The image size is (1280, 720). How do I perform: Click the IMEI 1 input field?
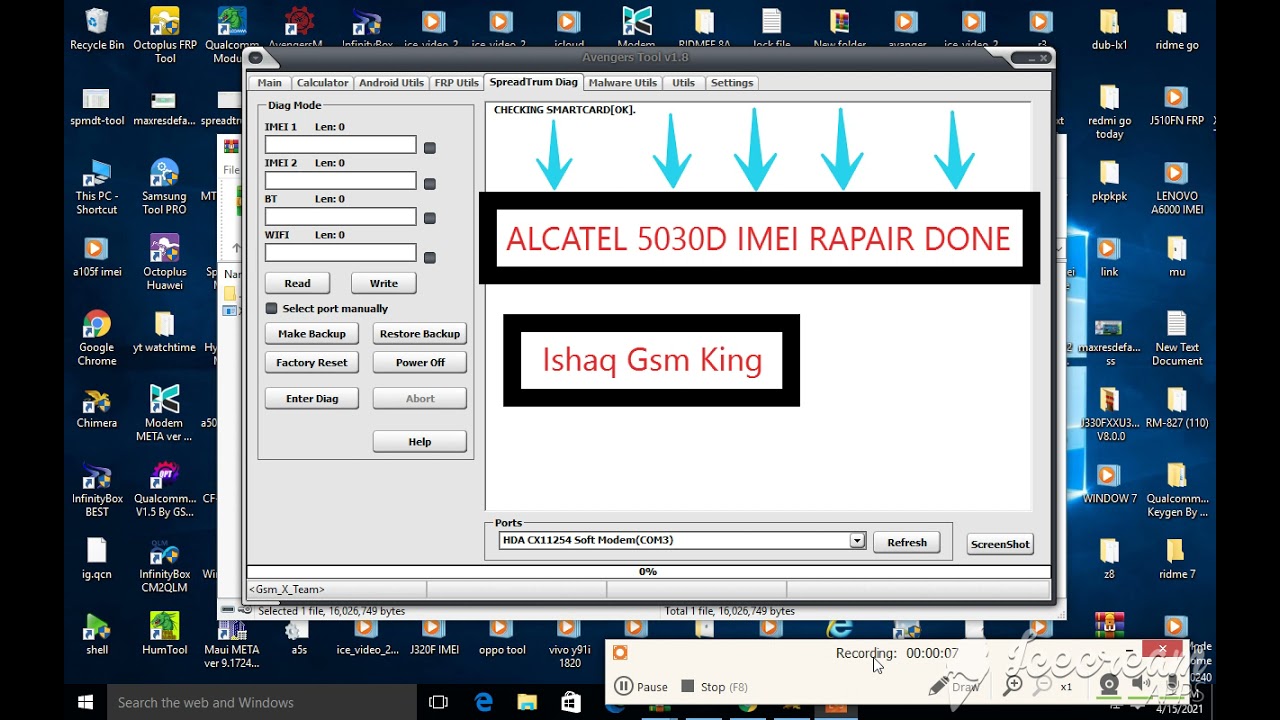click(x=340, y=145)
